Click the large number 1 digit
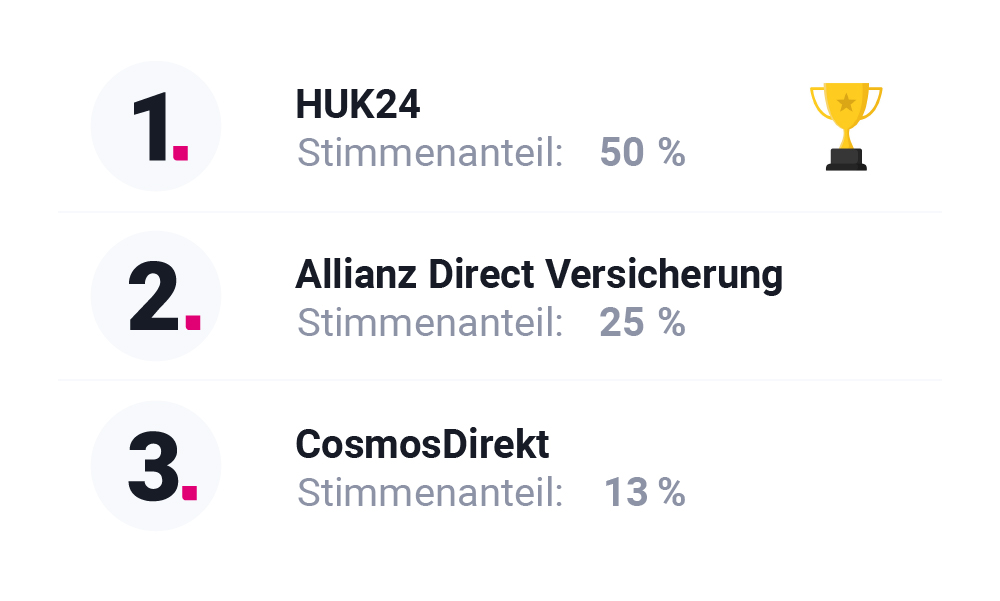Image resolution: width=1000 pixels, height=601 pixels. pos(151,126)
